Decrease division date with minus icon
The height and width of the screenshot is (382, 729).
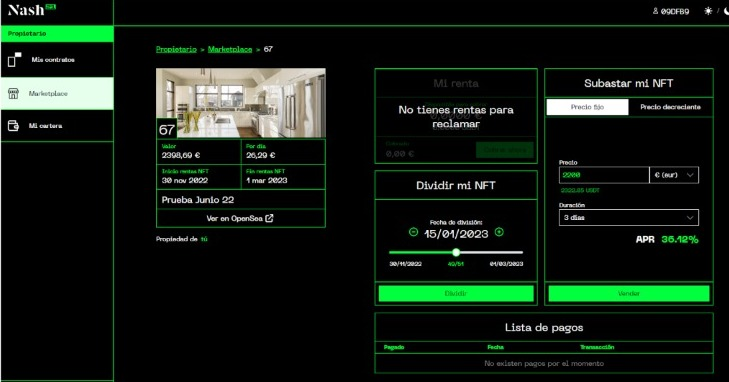(x=413, y=232)
